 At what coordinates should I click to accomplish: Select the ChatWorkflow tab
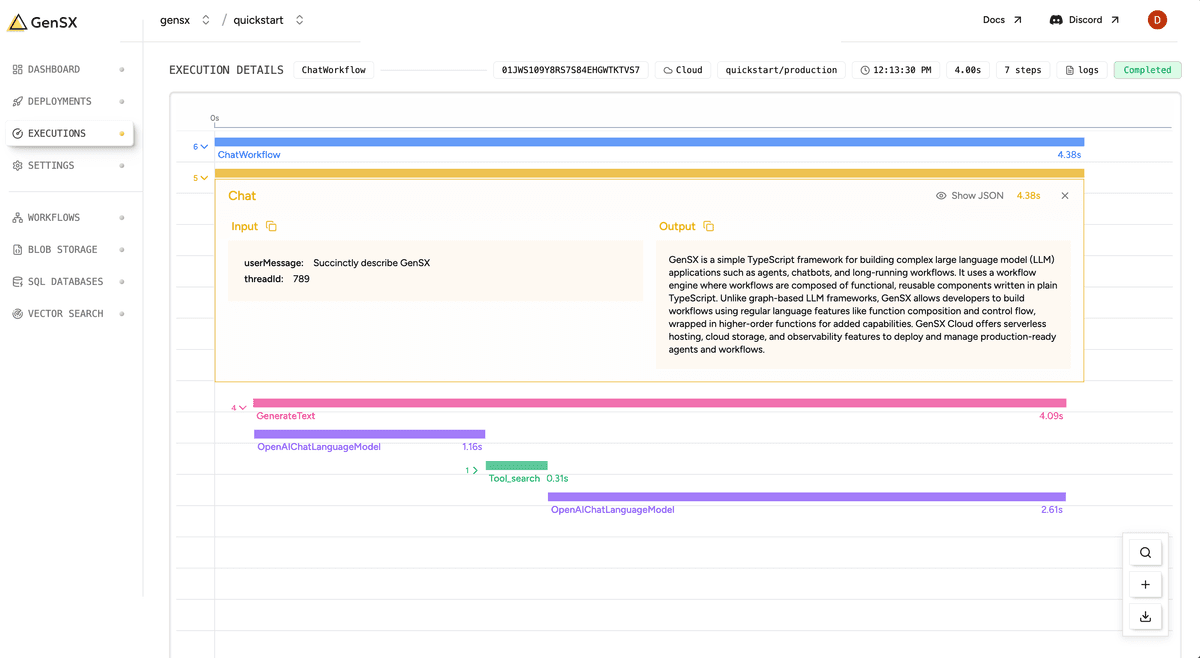click(333, 69)
